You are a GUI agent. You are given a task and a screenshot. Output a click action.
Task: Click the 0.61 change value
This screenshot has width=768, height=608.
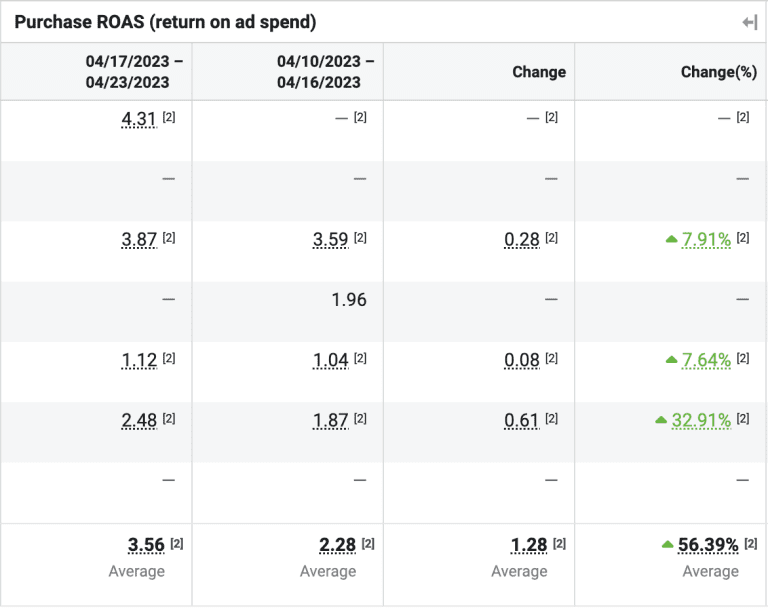pyautogui.click(x=522, y=420)
